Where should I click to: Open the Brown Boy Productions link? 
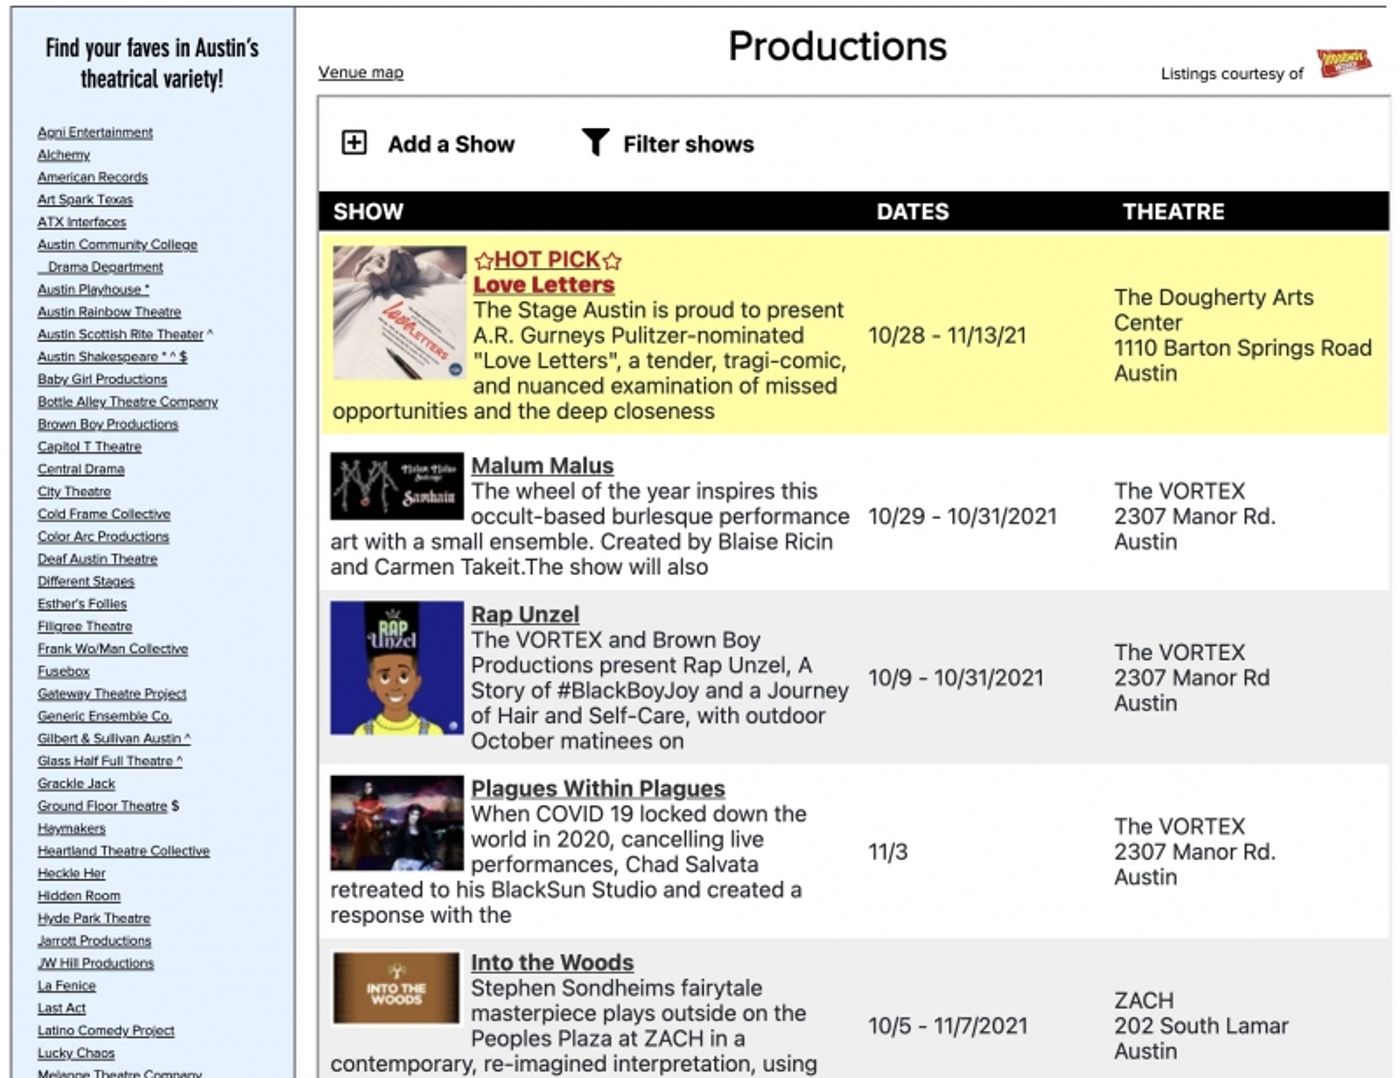107,424
